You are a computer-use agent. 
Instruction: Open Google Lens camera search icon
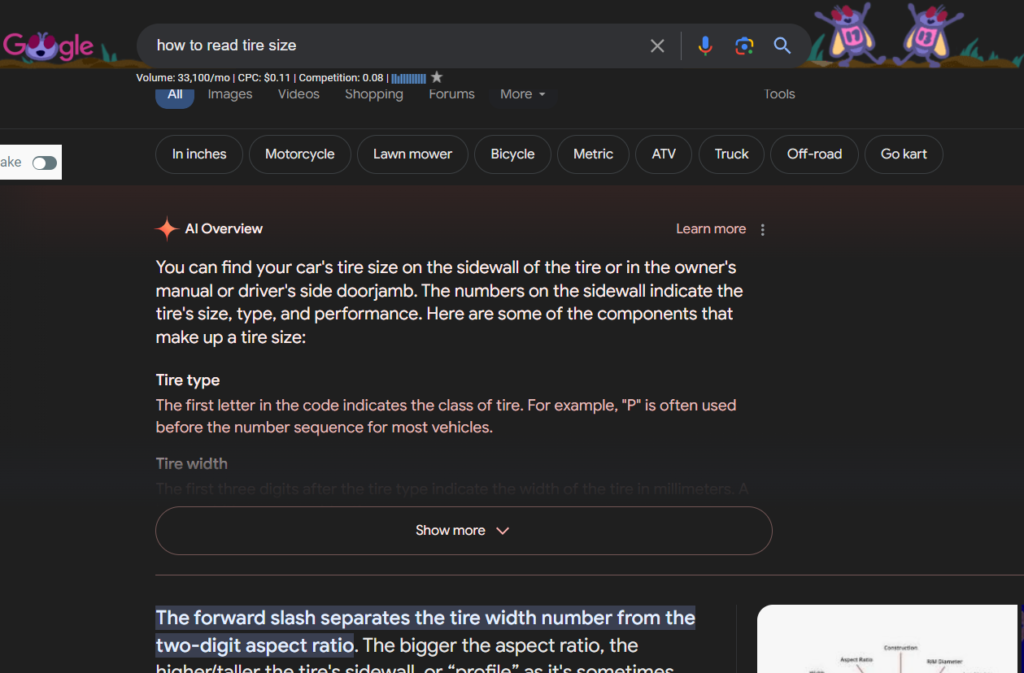(x=744, y=46)
